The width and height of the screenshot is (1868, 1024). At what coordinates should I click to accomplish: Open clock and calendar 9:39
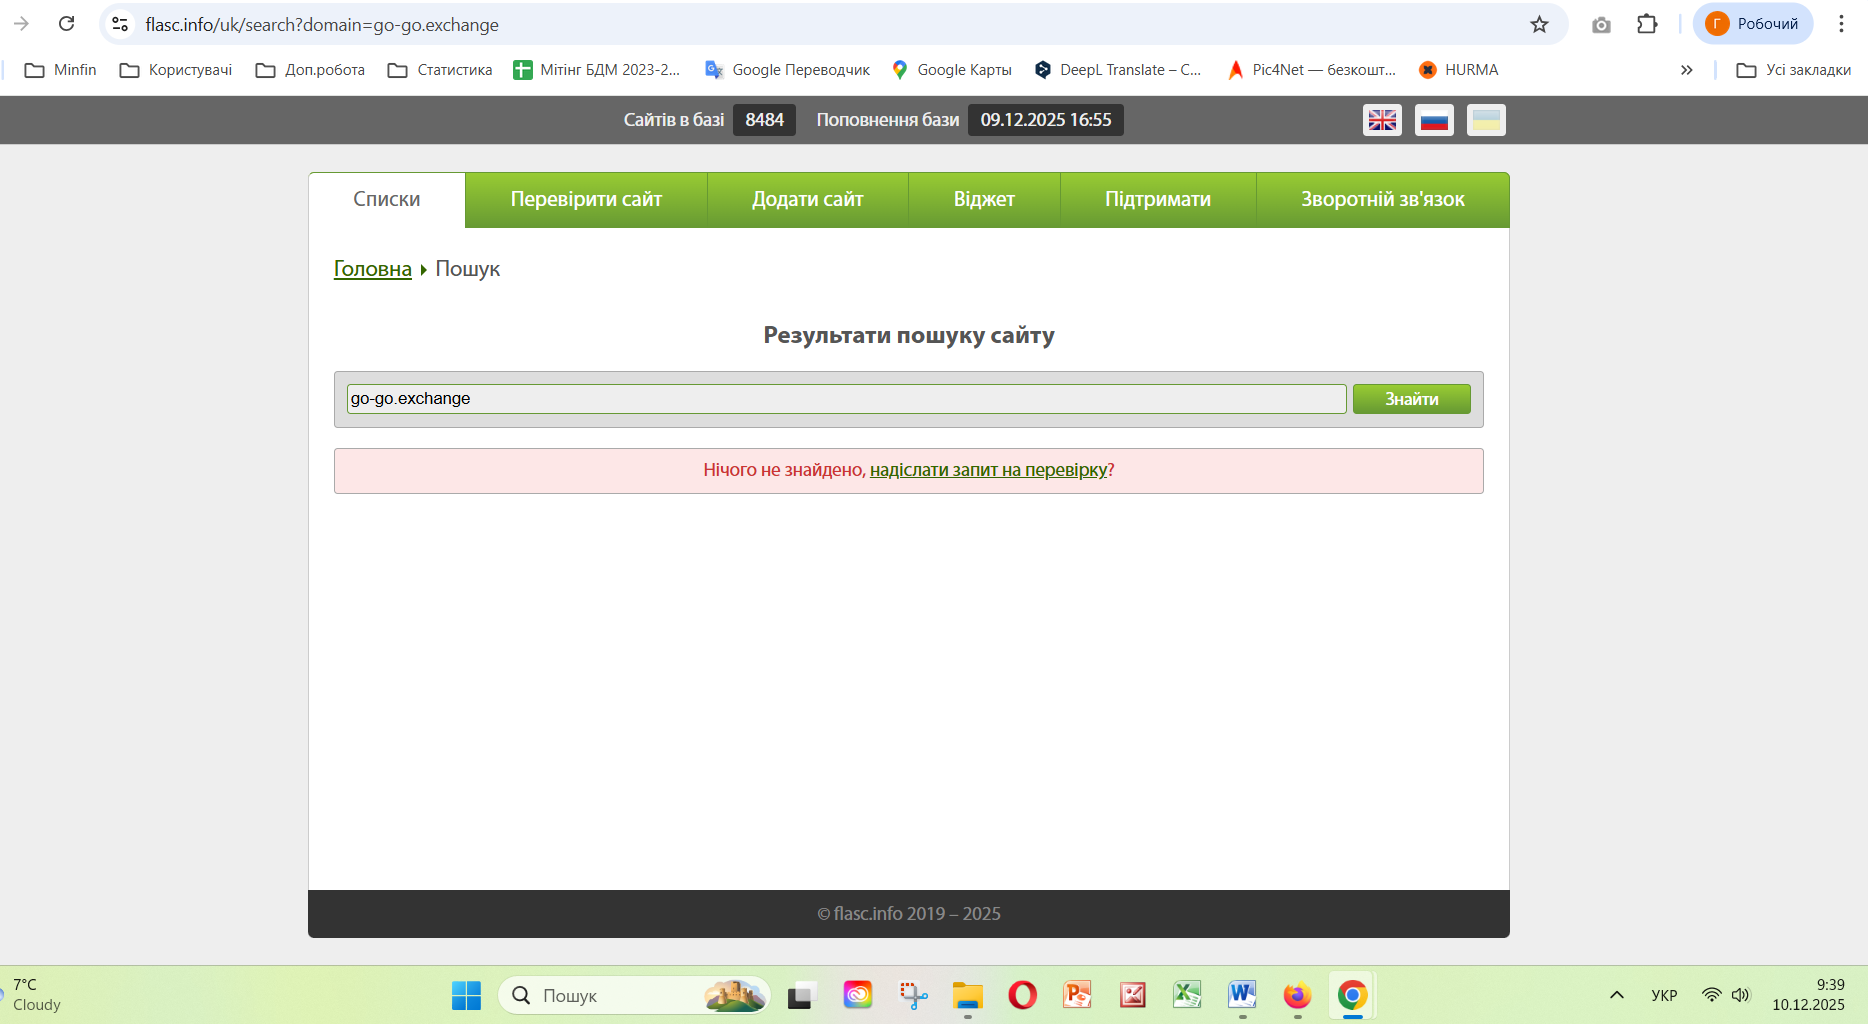[1808, 995]
